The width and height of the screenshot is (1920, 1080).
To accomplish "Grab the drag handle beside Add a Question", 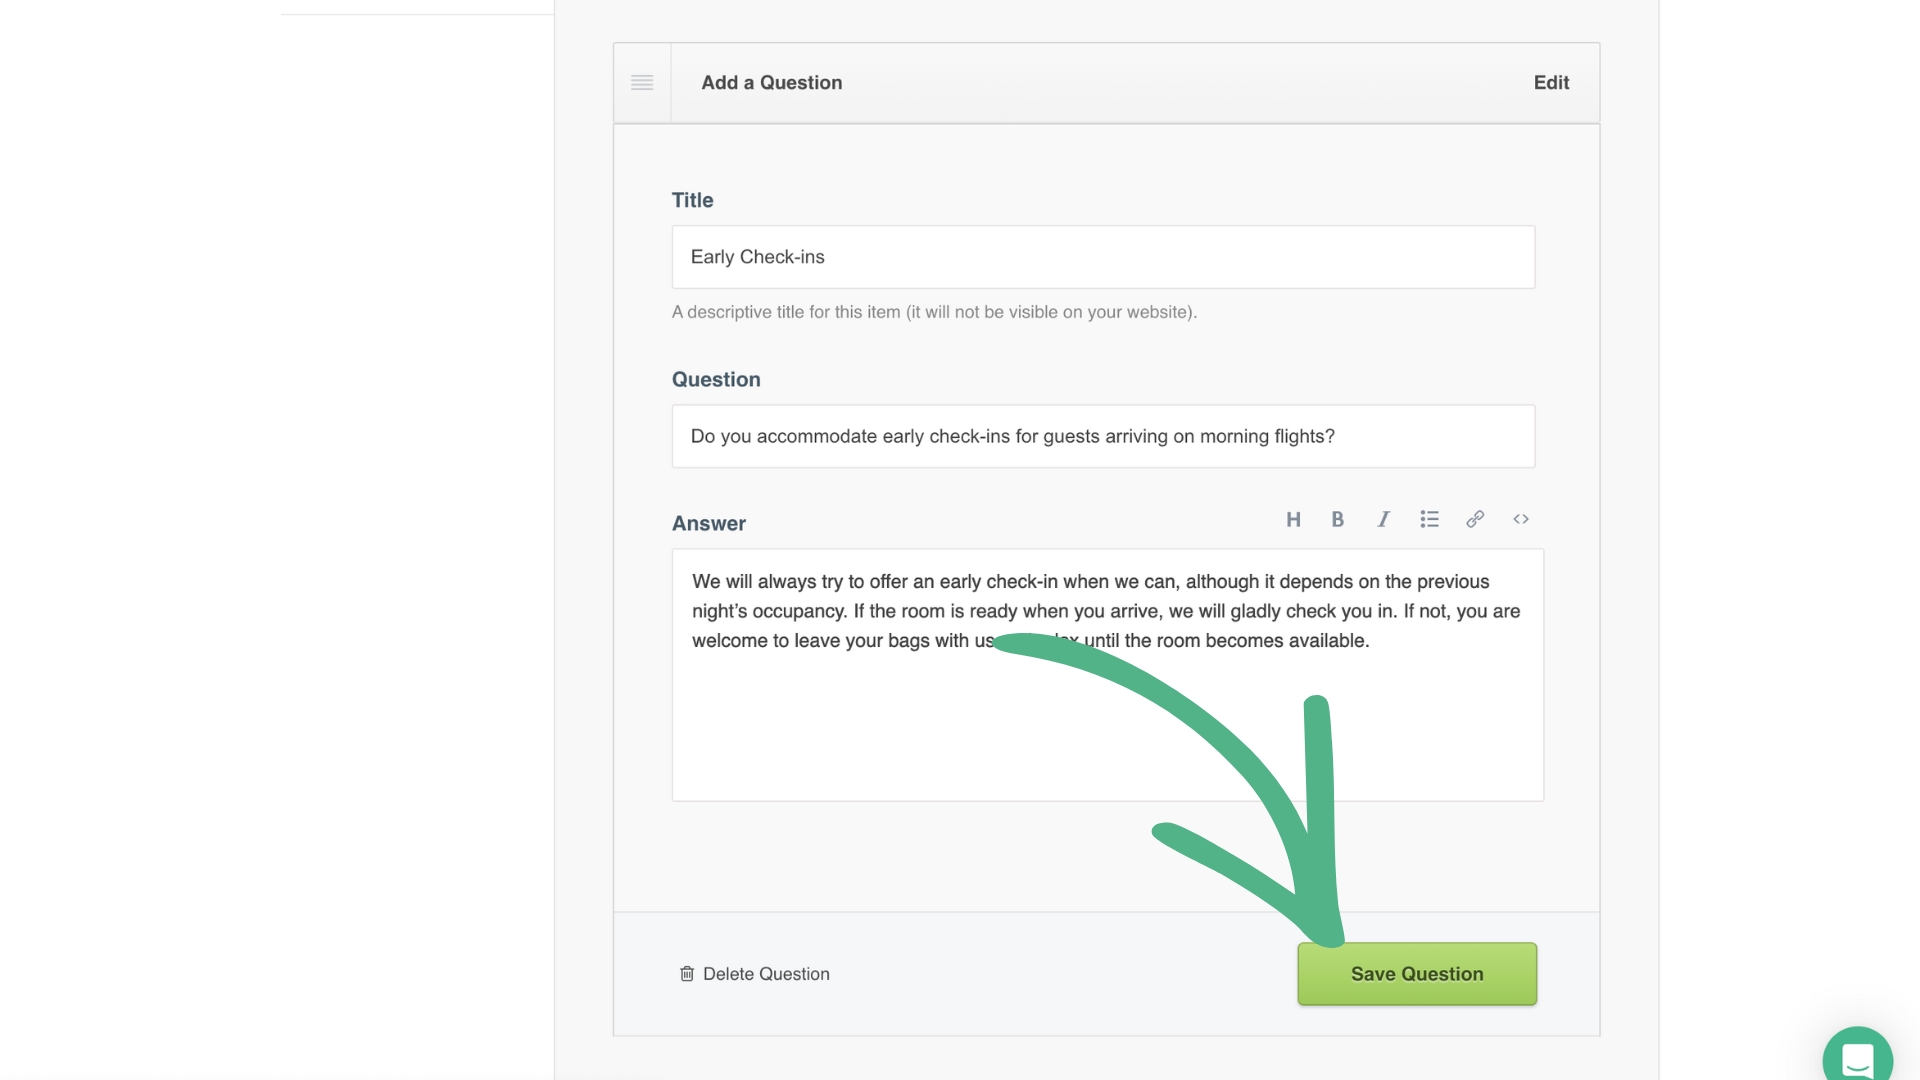I will pyautogui.click(x=642, y=83).
